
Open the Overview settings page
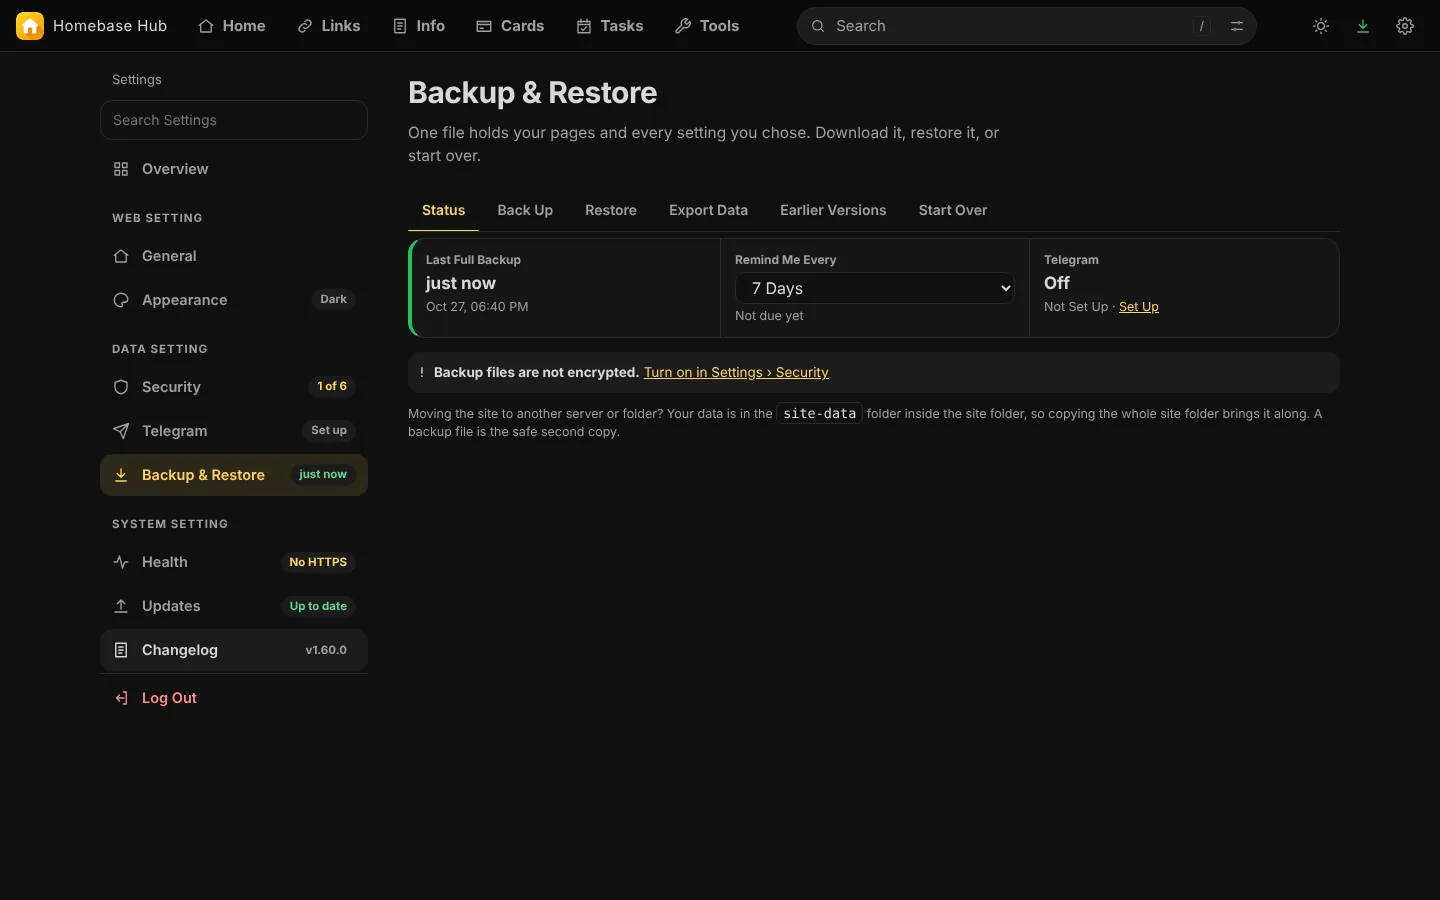234,169
